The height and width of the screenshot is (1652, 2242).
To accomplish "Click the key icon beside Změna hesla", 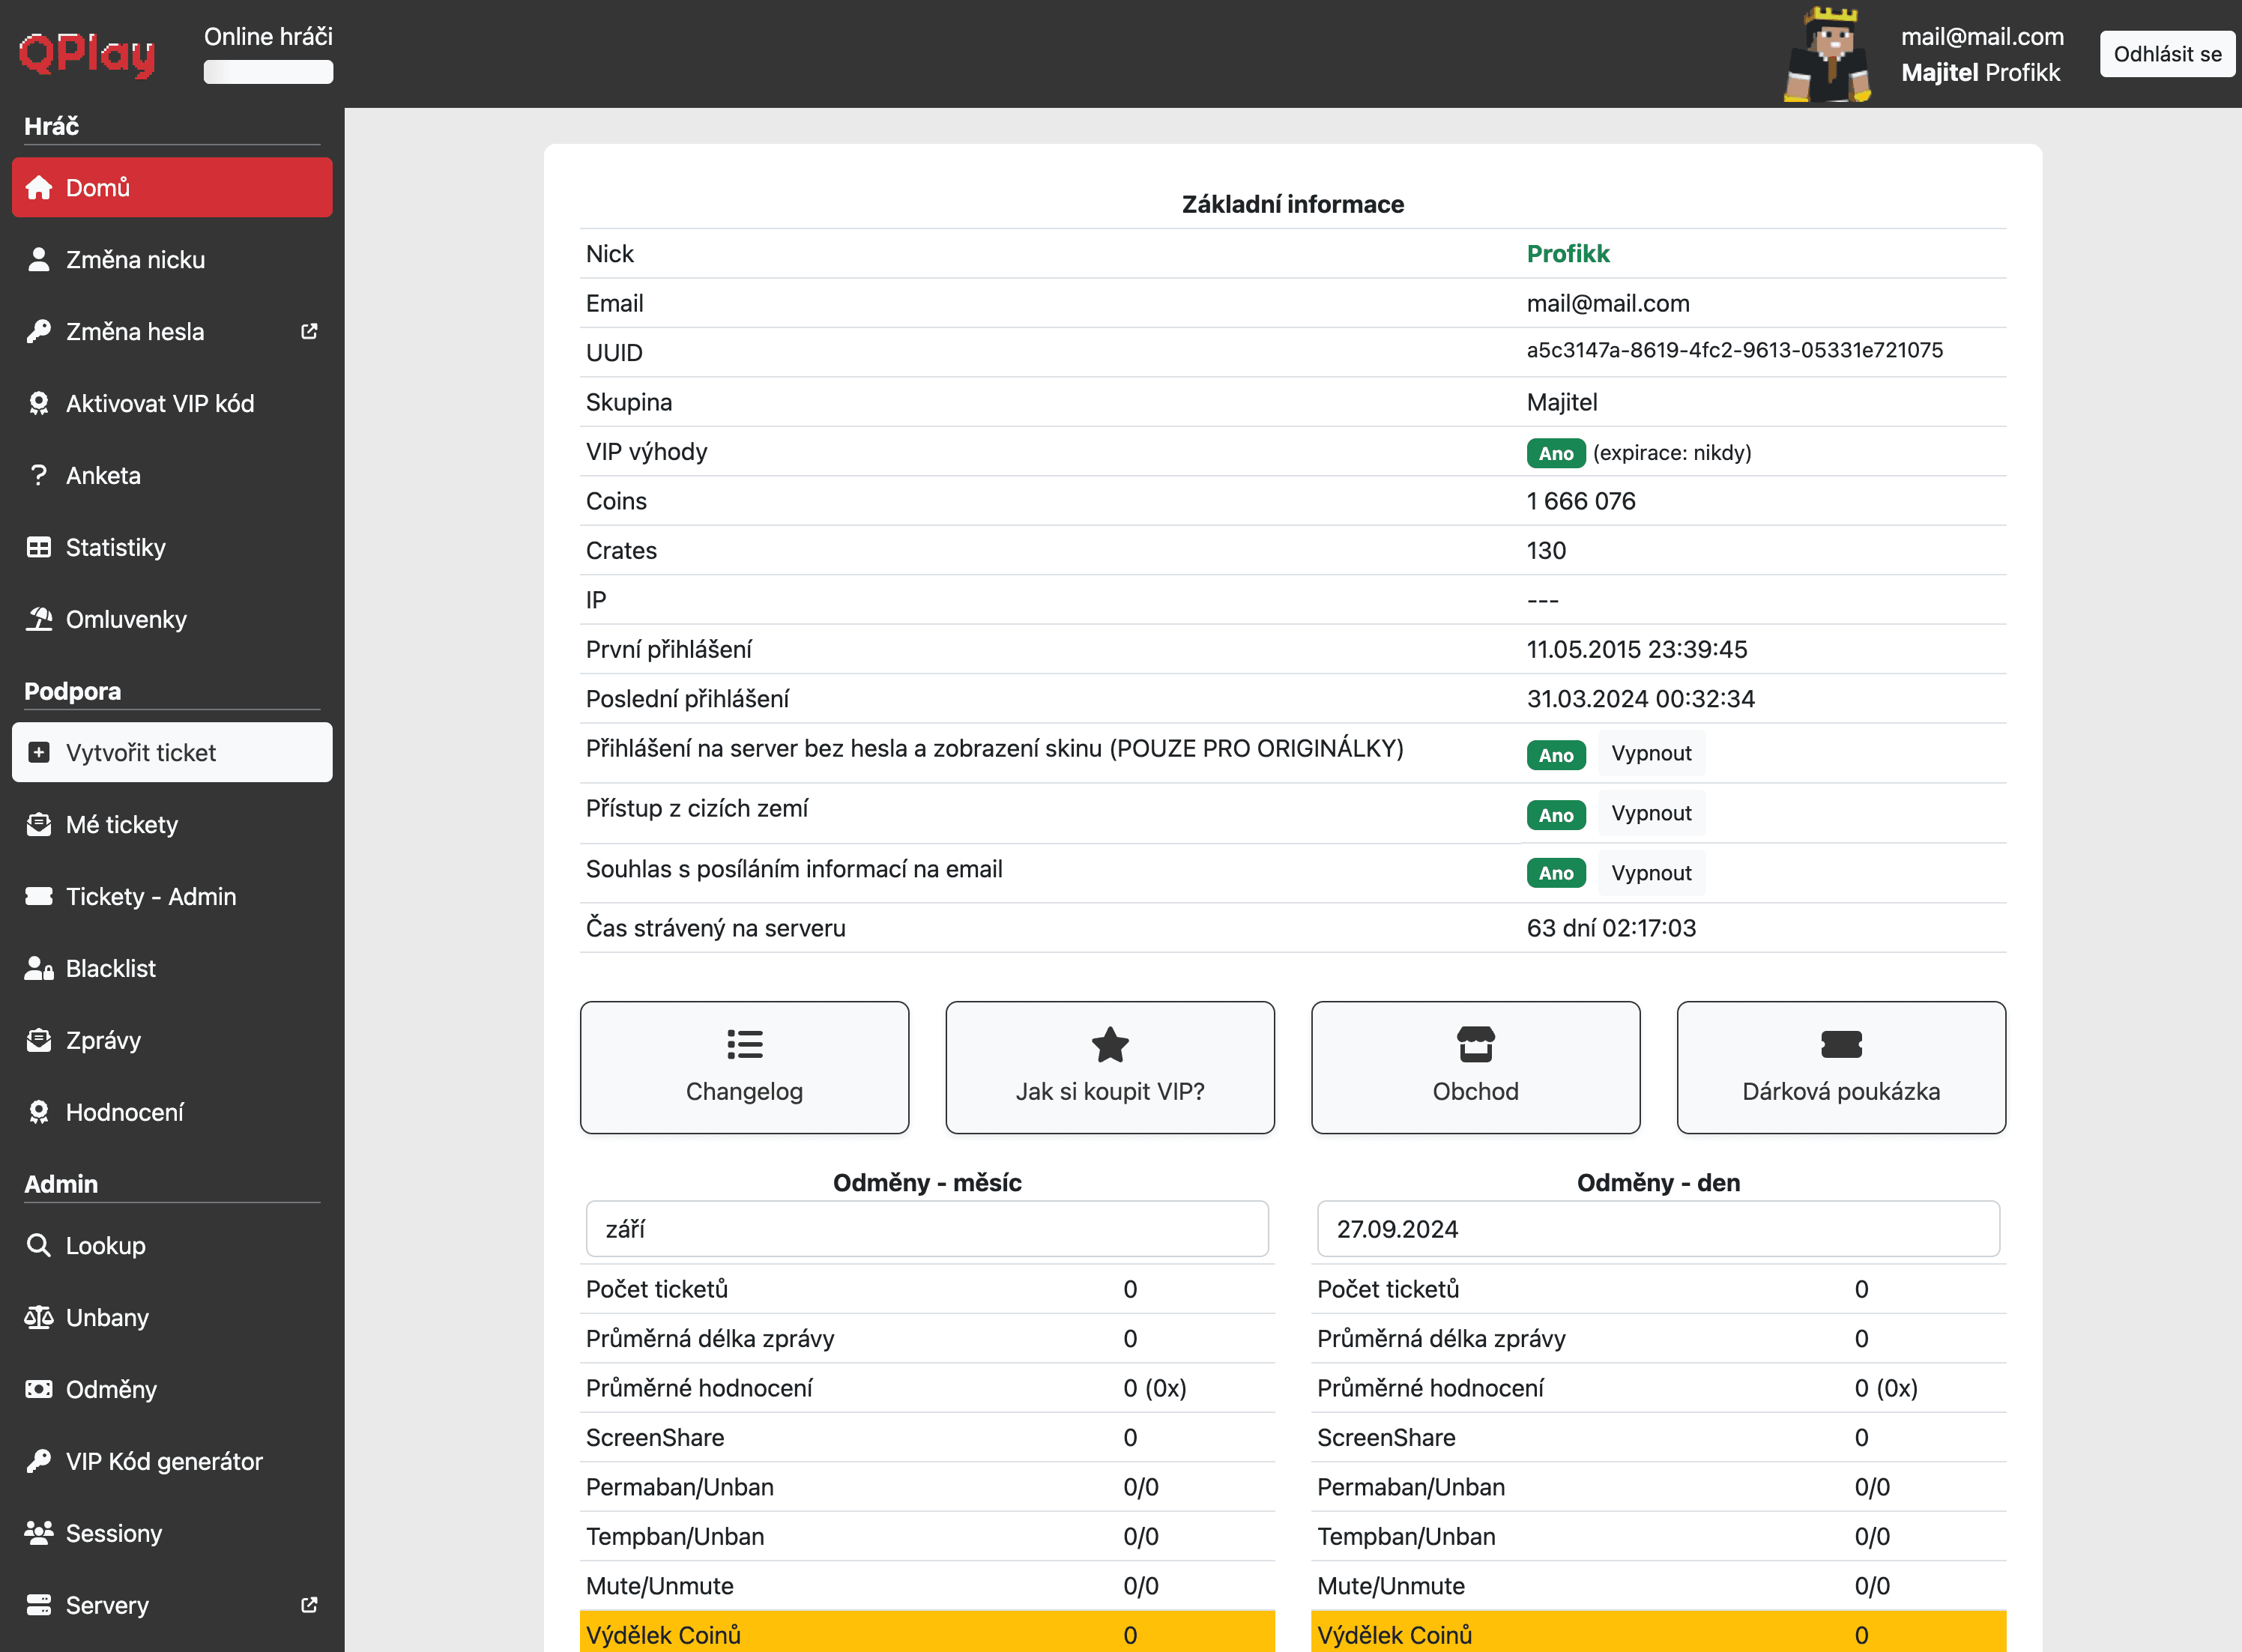I will click(40, 331).
